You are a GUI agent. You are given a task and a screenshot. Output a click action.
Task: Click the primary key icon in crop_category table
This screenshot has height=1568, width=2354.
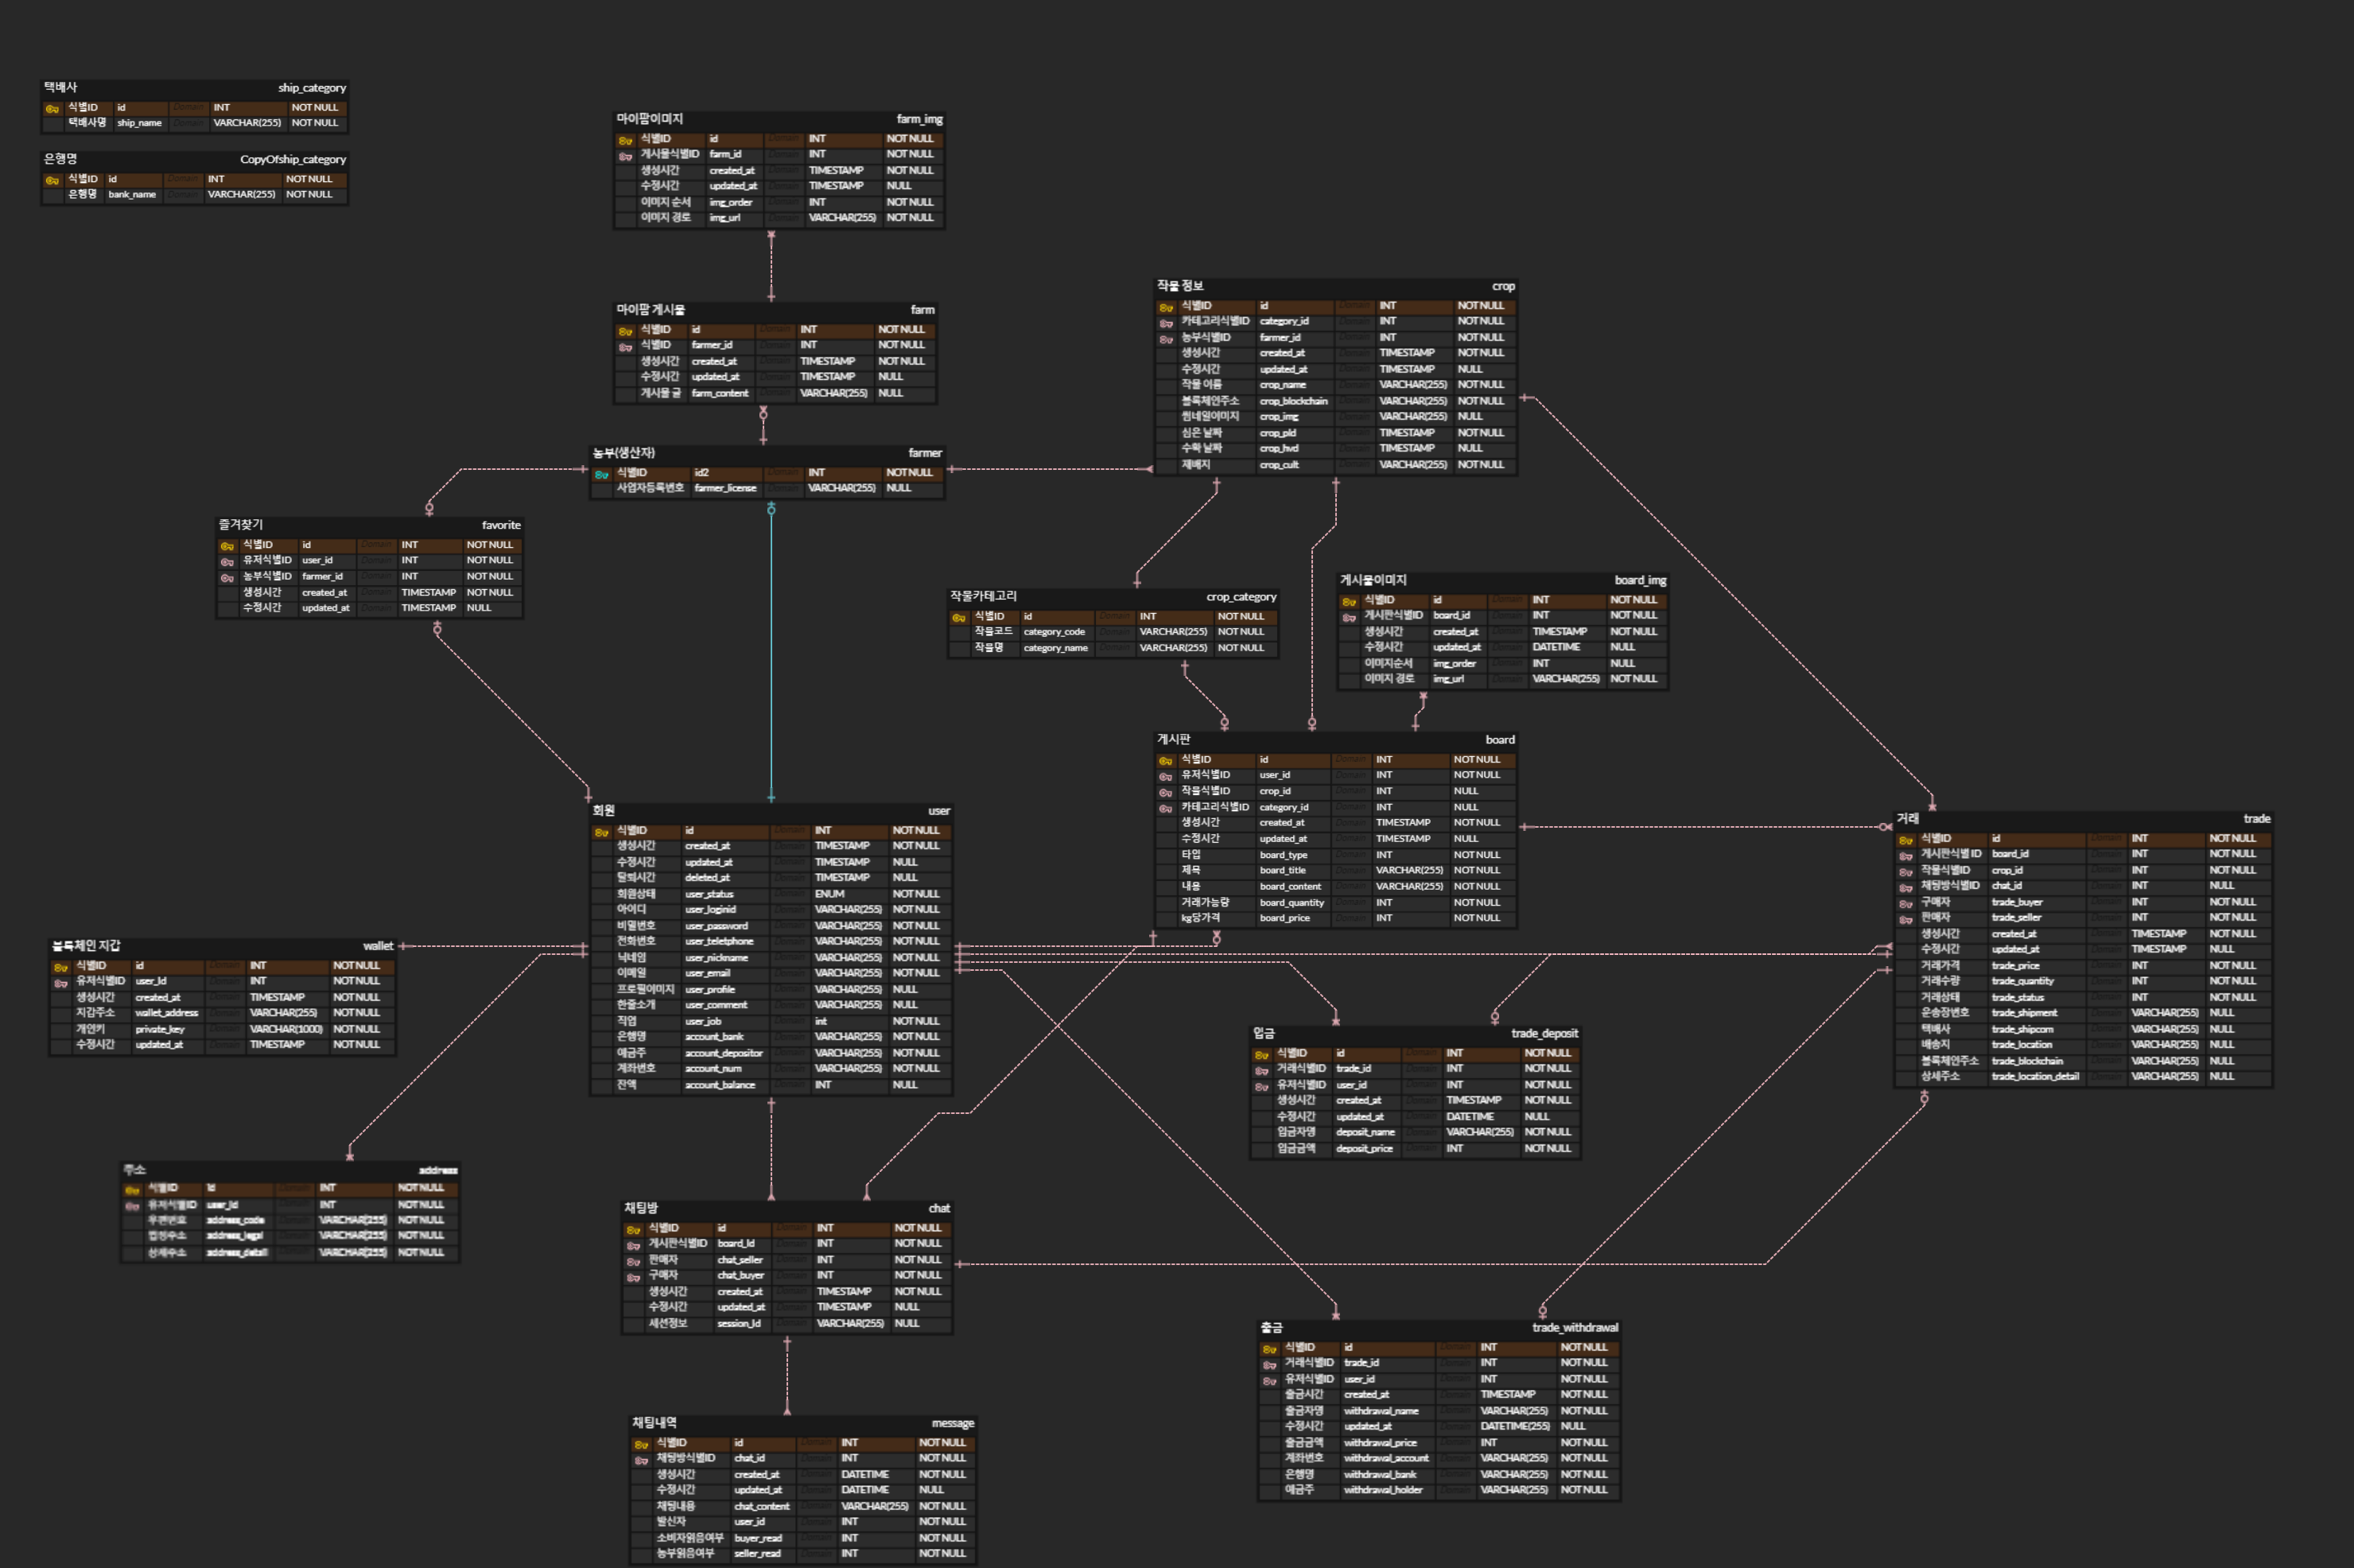tap(959, 618)
